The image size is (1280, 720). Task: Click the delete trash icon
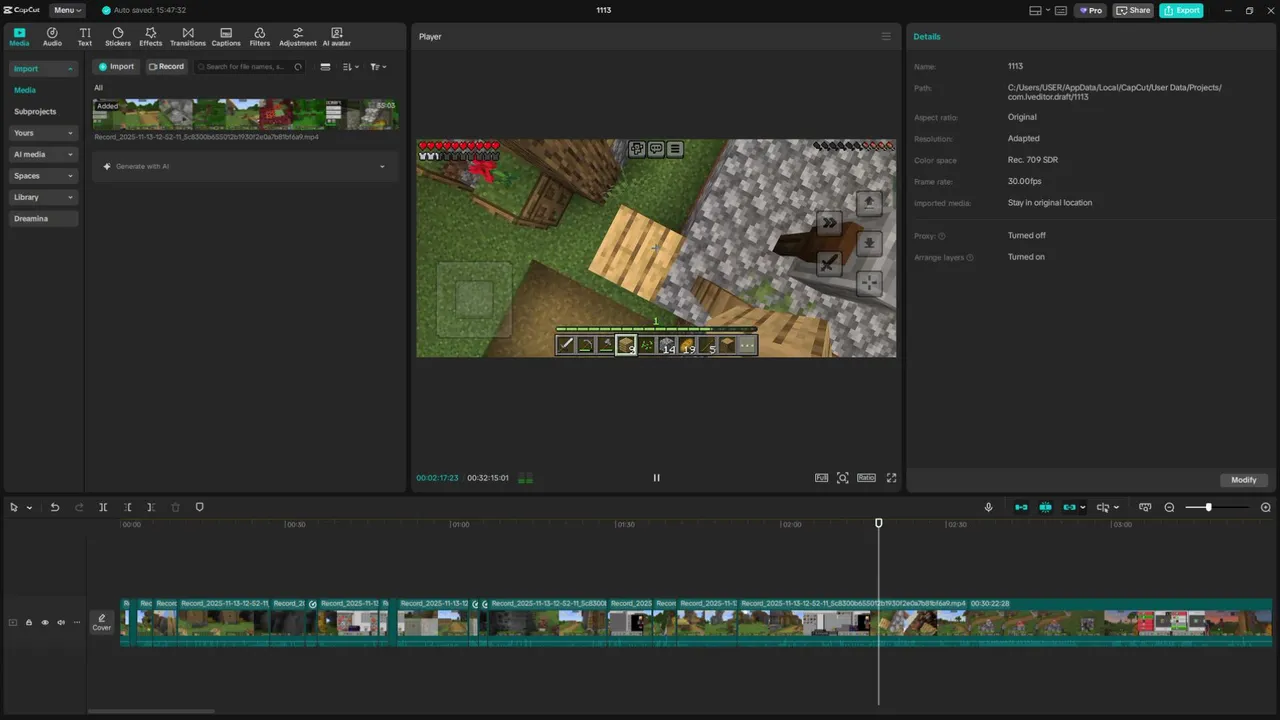point(176,508)
